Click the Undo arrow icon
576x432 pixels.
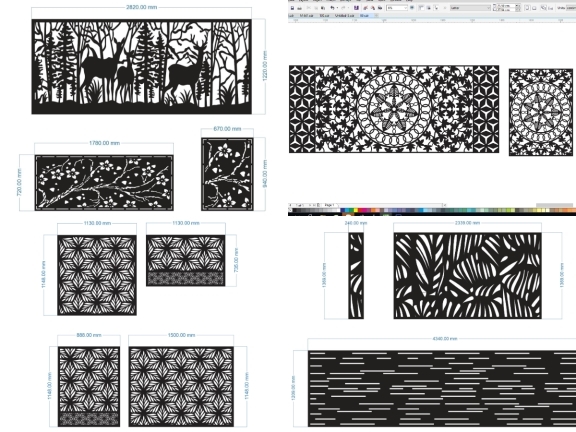pyautogui.click(x=332, y=8)
